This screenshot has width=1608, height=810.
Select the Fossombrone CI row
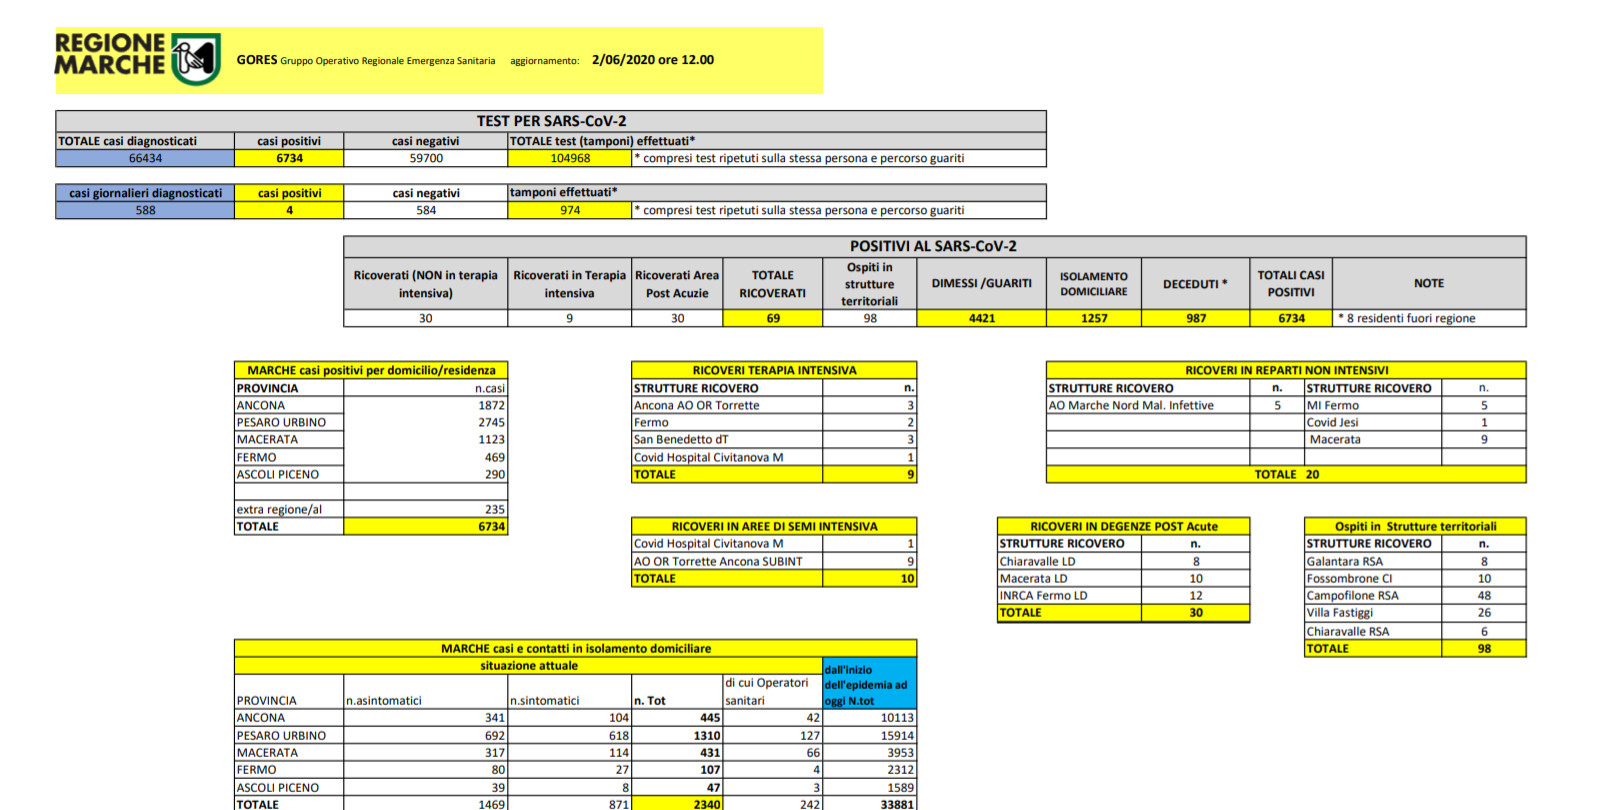click(1415, 578)
